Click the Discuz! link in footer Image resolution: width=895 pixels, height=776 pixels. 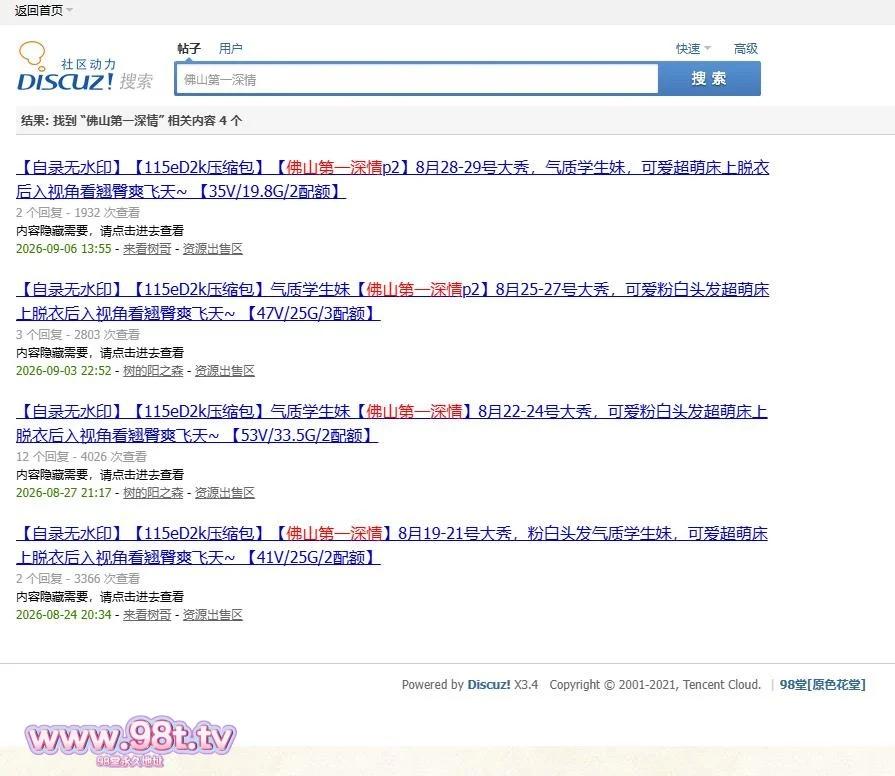tap(489, 685)
